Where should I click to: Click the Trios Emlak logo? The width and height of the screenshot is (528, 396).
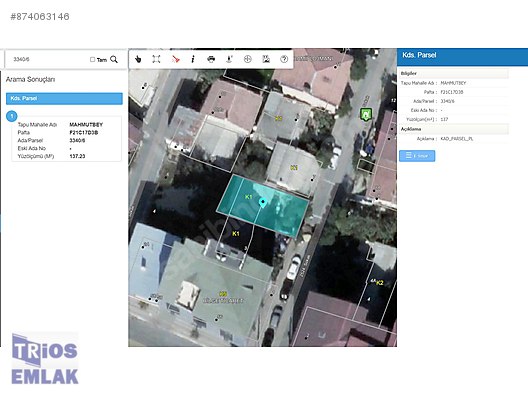tap(45, 359)
